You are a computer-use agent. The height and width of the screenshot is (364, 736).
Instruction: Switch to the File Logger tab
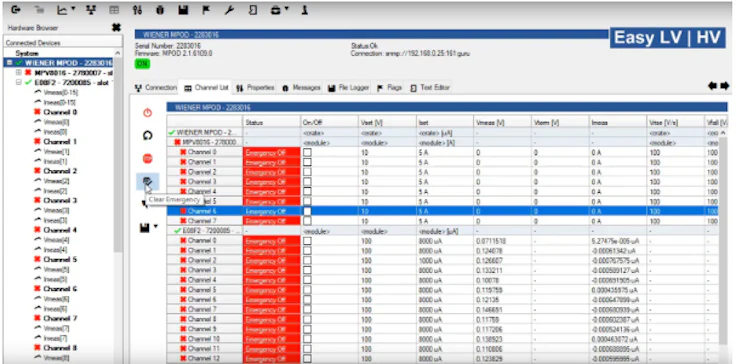pyautogui.click(x=349, y=88)
